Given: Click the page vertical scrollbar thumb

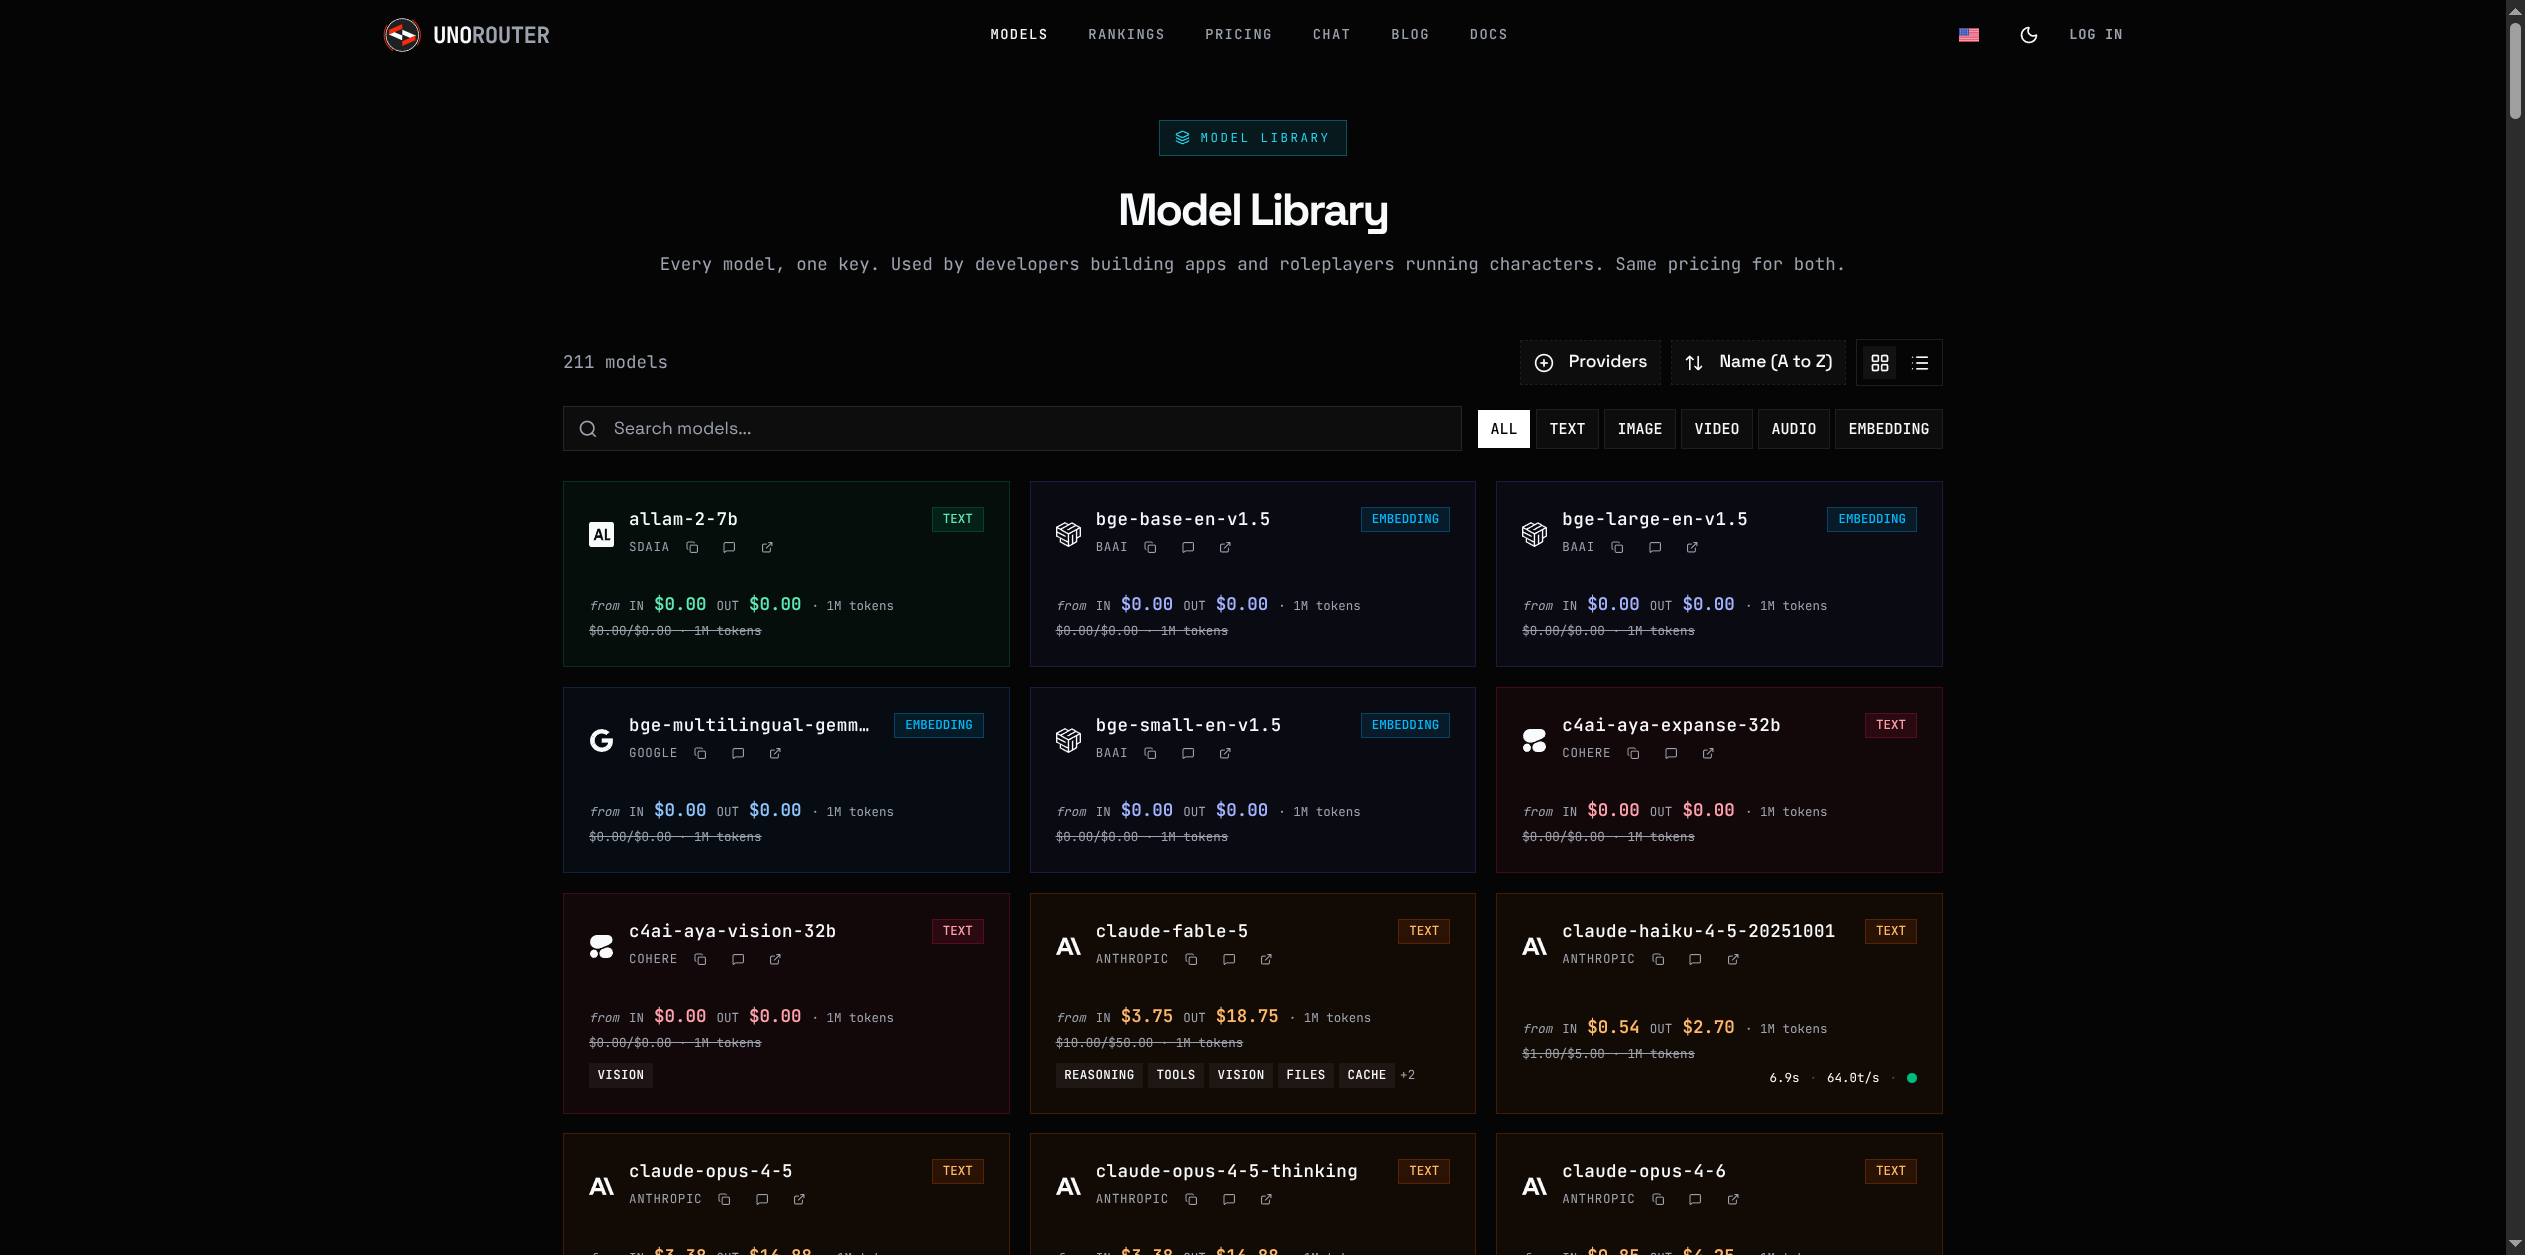Looking at the screenshot, I should [x=2515, y=70].
